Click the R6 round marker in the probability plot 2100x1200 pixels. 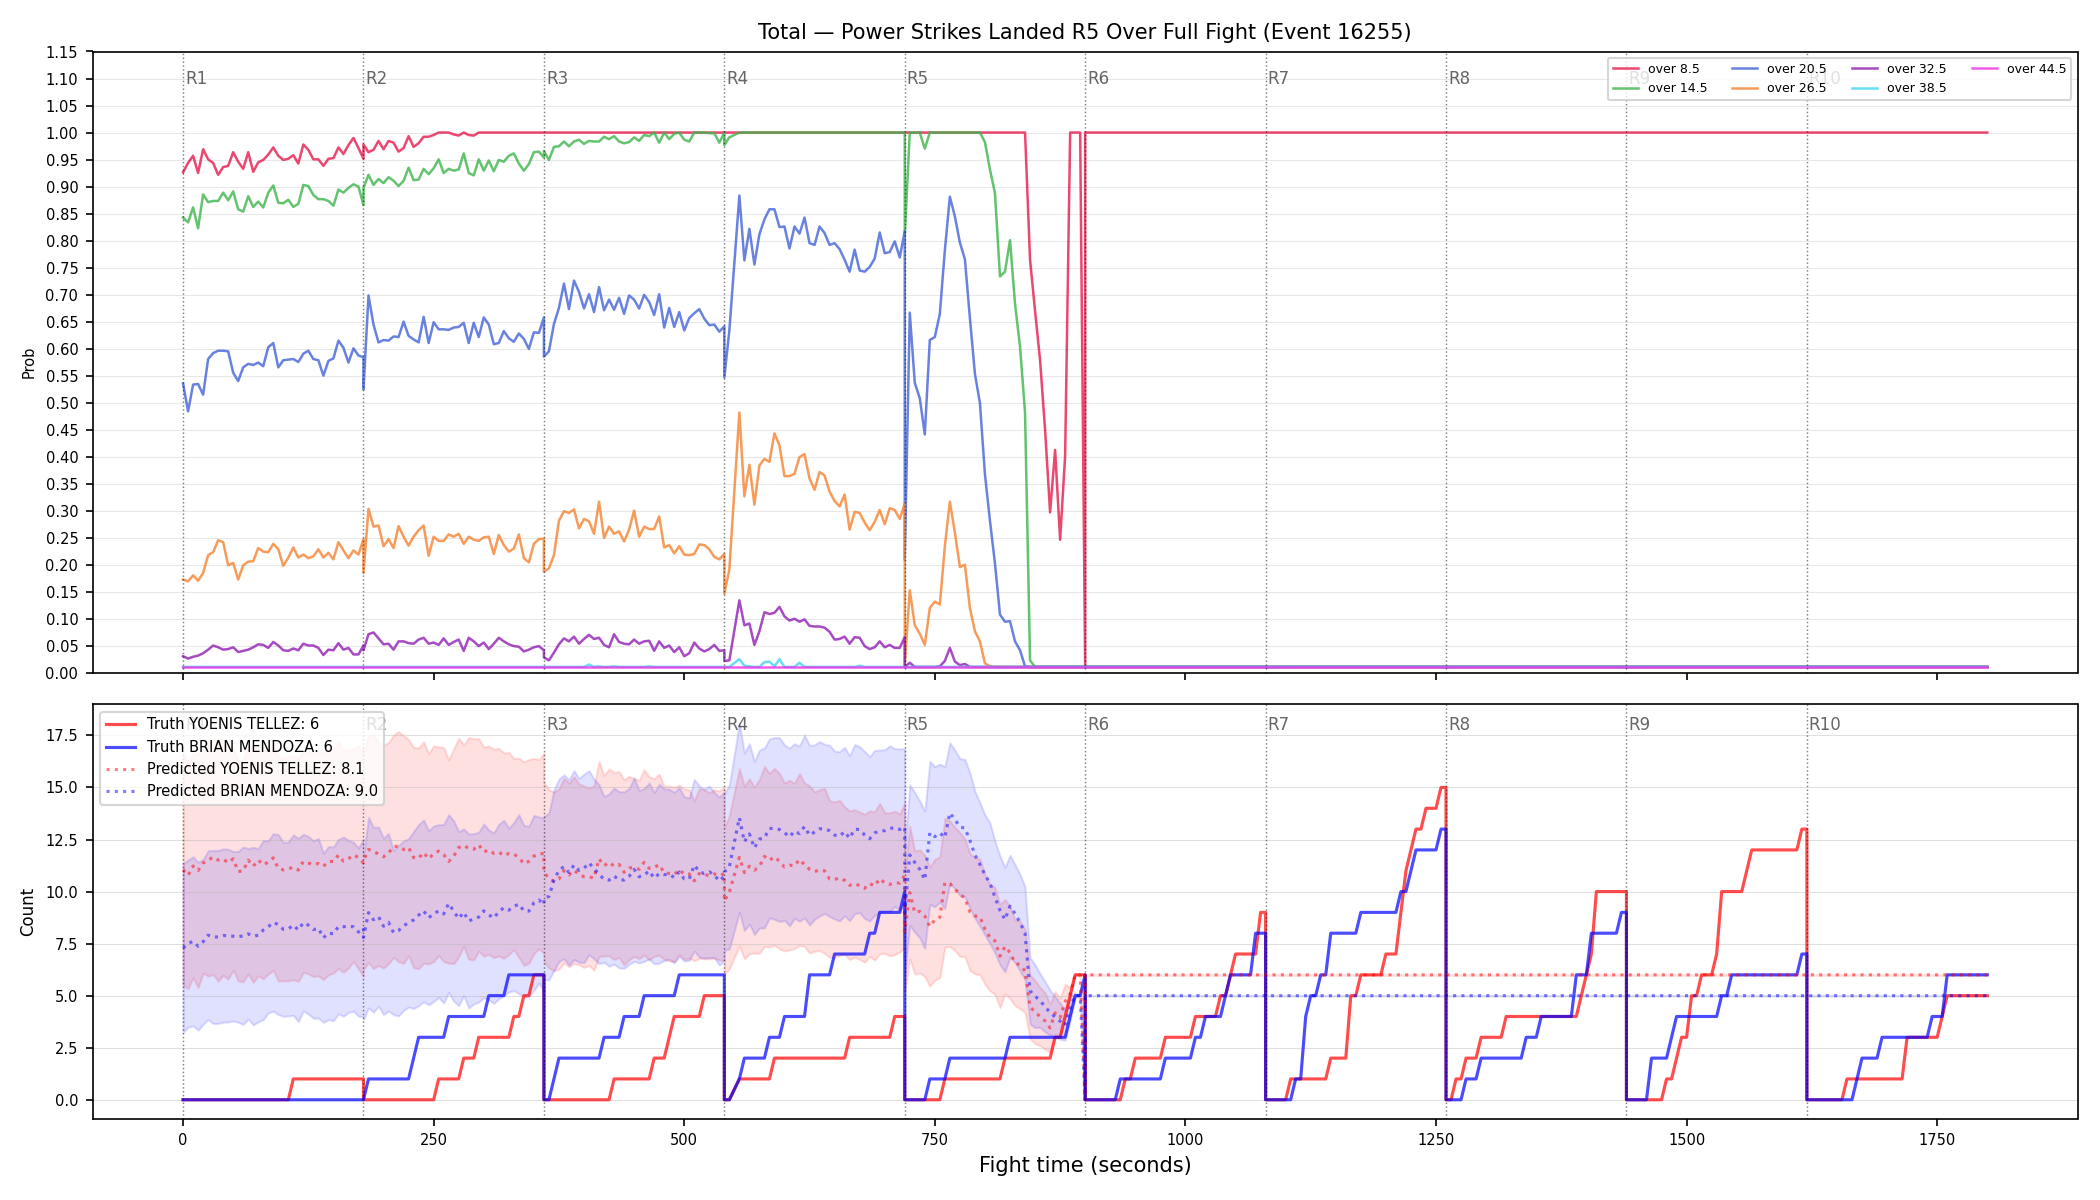1098,78
